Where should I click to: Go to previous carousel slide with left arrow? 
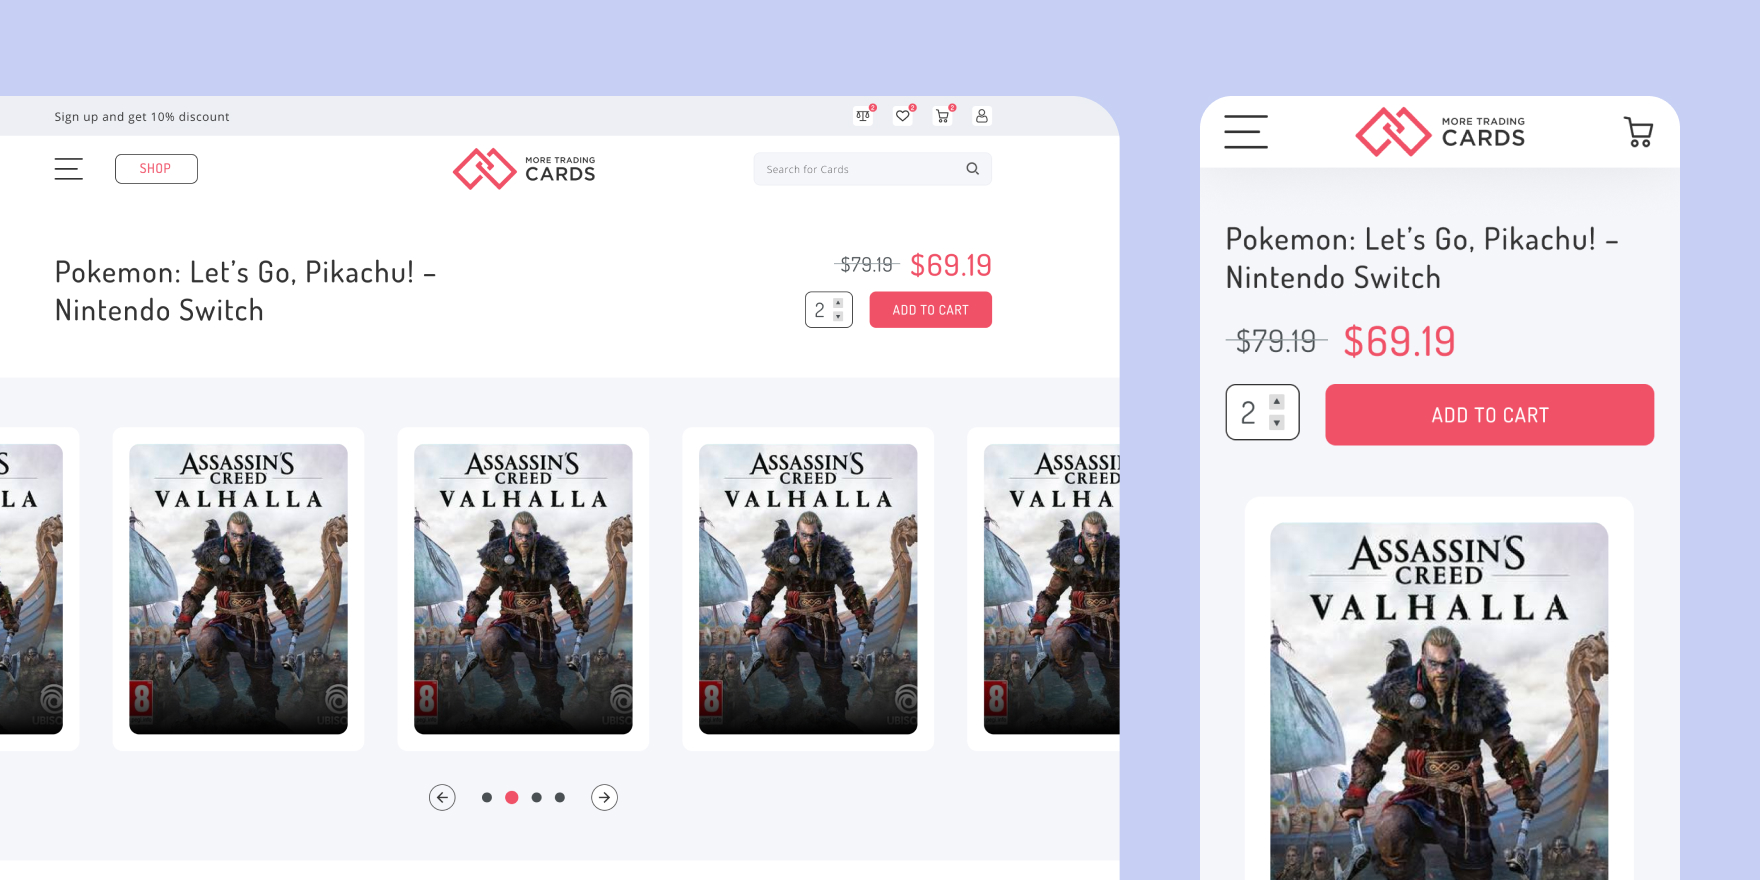point(442,797)
